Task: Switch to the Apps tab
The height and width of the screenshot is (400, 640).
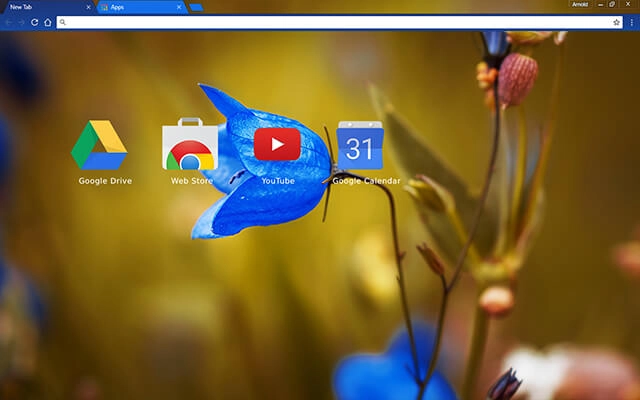Action: 141,7
